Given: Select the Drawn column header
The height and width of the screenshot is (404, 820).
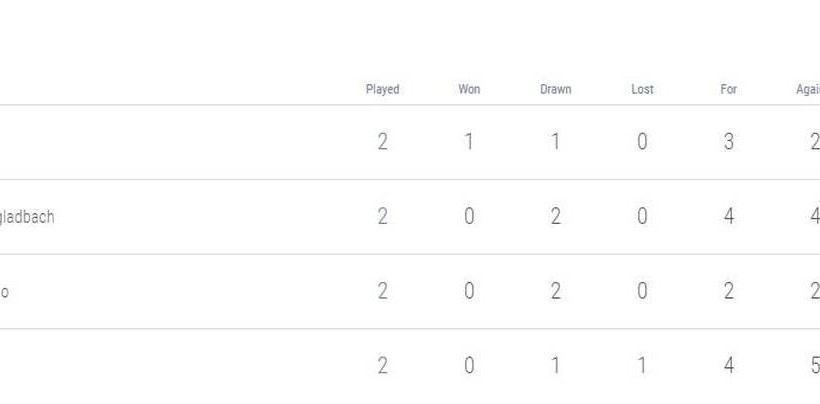Looking at the screenshot, I should pyautogui.click(x=555, y=89).
